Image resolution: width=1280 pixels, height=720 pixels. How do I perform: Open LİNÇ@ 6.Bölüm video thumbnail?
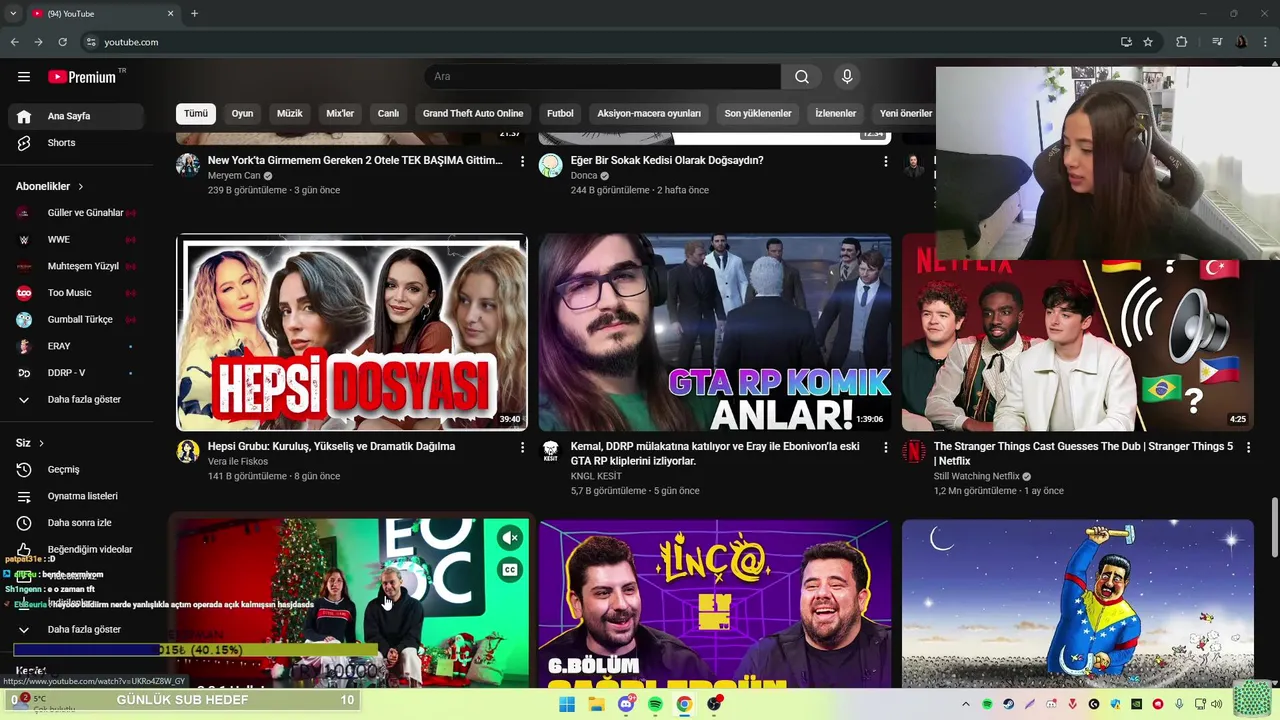click(715, 604)
